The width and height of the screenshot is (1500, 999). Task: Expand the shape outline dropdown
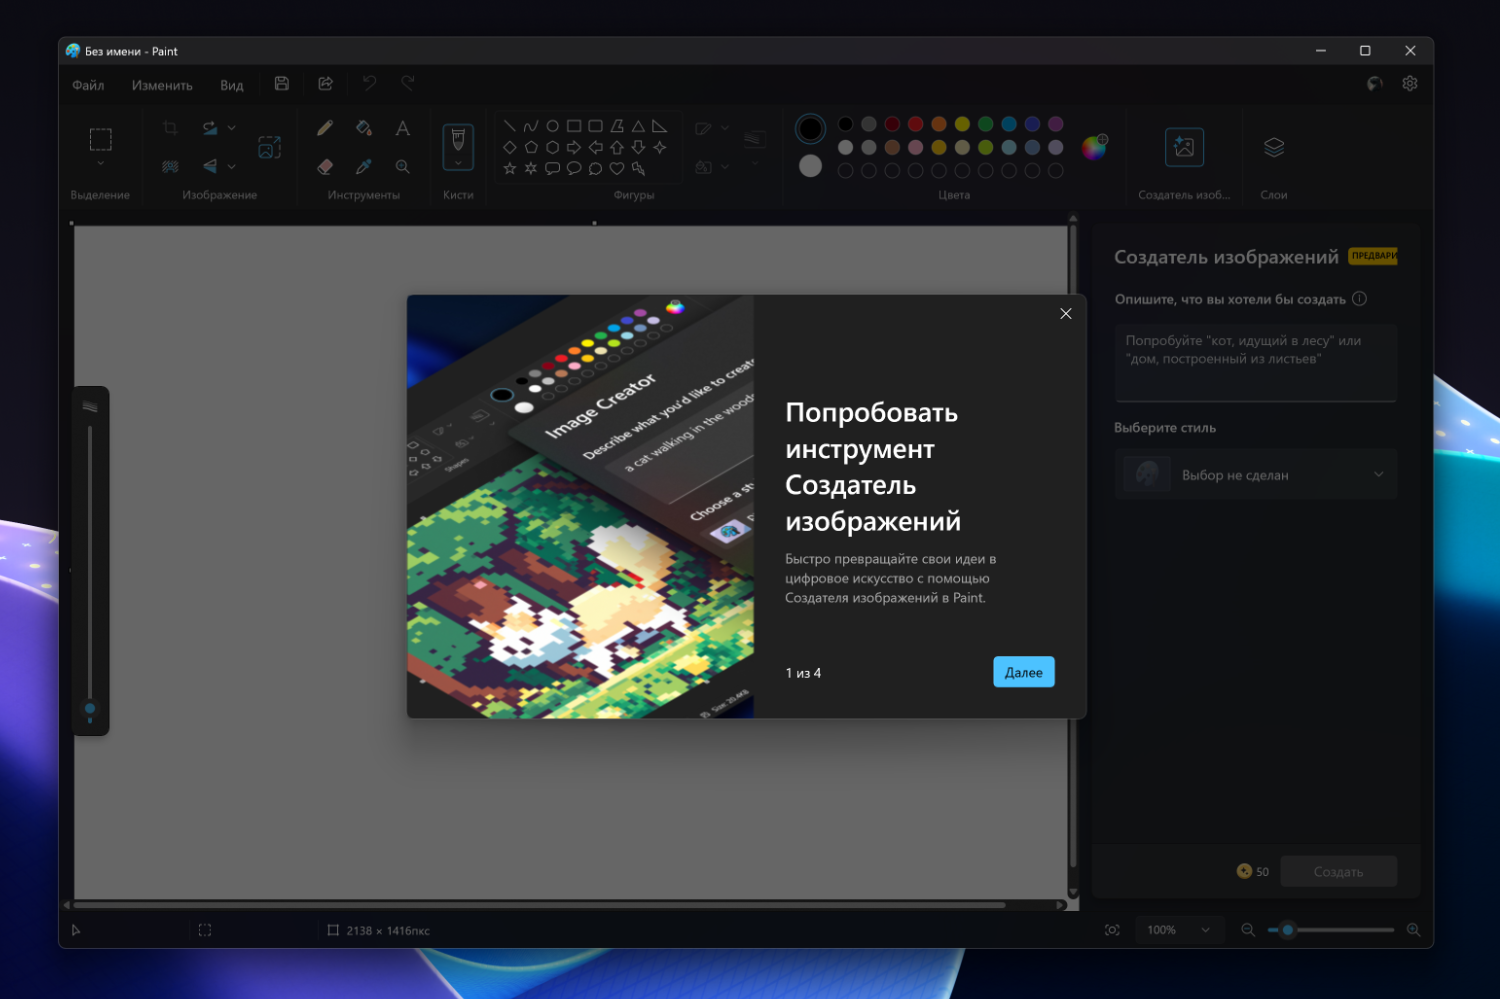725,128
